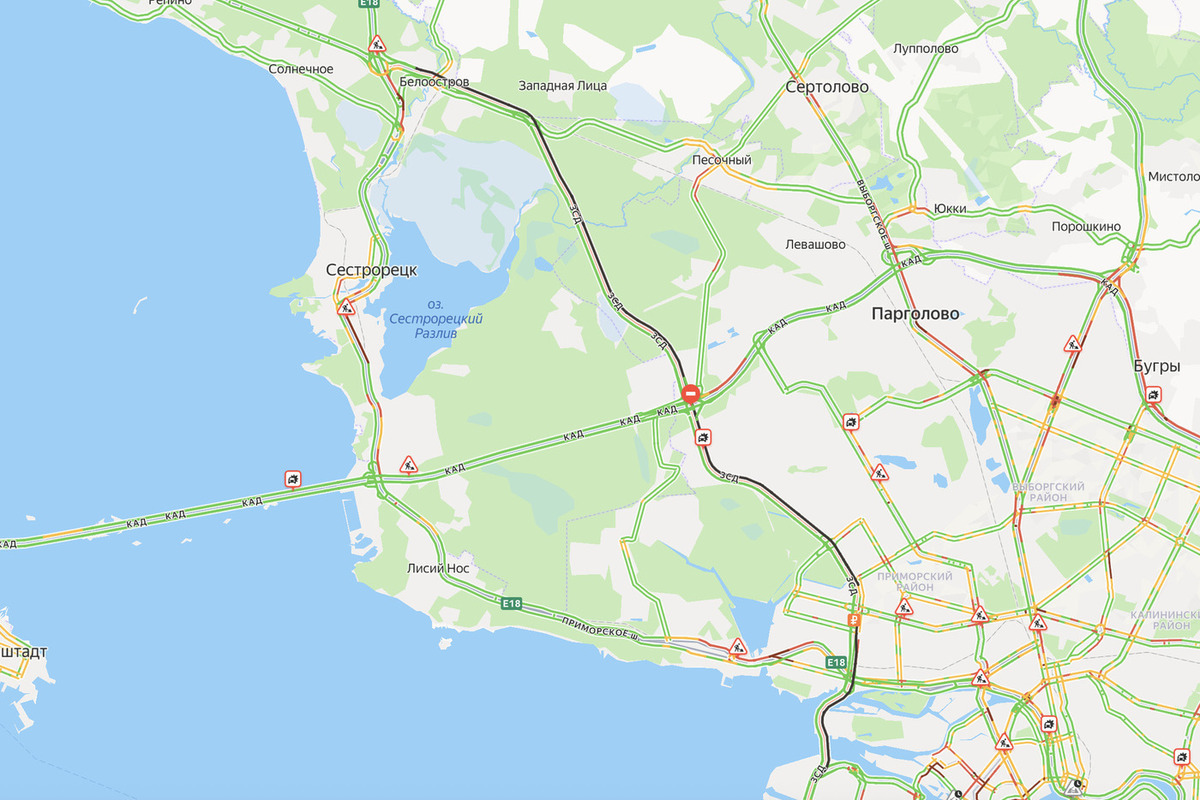The width and height of the screenshot is (1200, 800).
Task: Click the Западная Лица label
Action: tap(563, 85)
